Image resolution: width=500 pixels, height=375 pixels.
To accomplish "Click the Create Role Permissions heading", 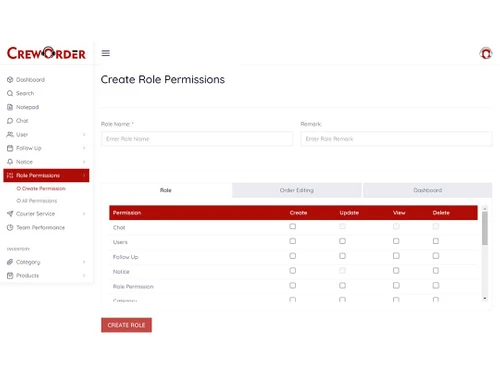I will (x=163, y=79).
